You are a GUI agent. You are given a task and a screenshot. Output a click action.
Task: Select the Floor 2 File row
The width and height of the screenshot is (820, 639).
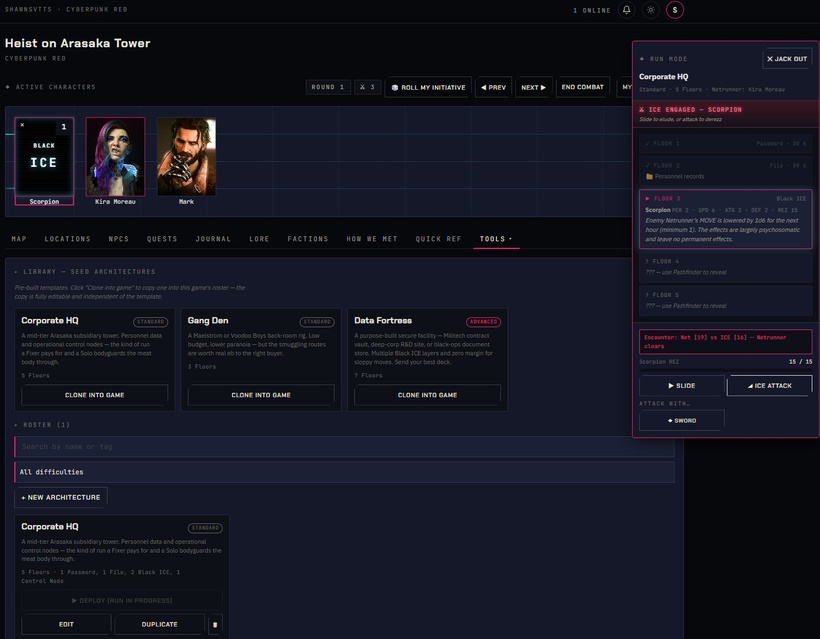point(725,171)
